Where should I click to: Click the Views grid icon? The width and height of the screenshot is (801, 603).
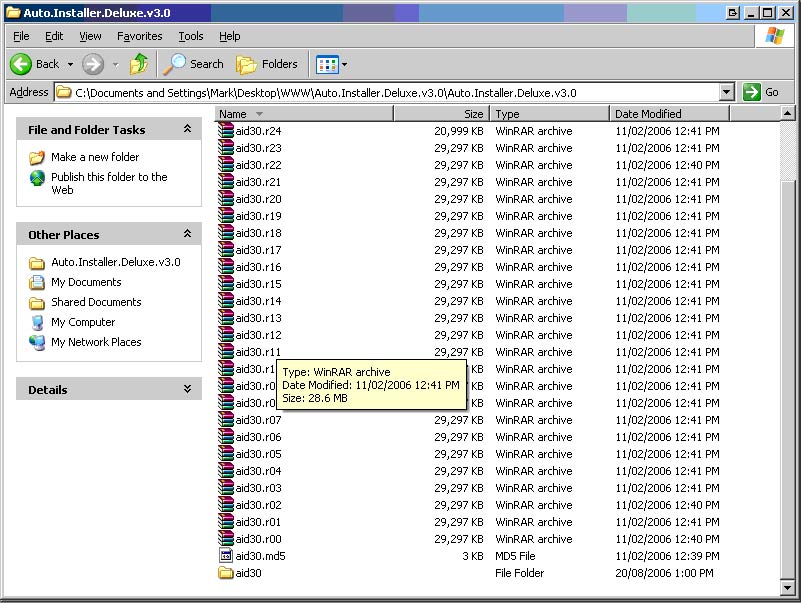[327, 65]
